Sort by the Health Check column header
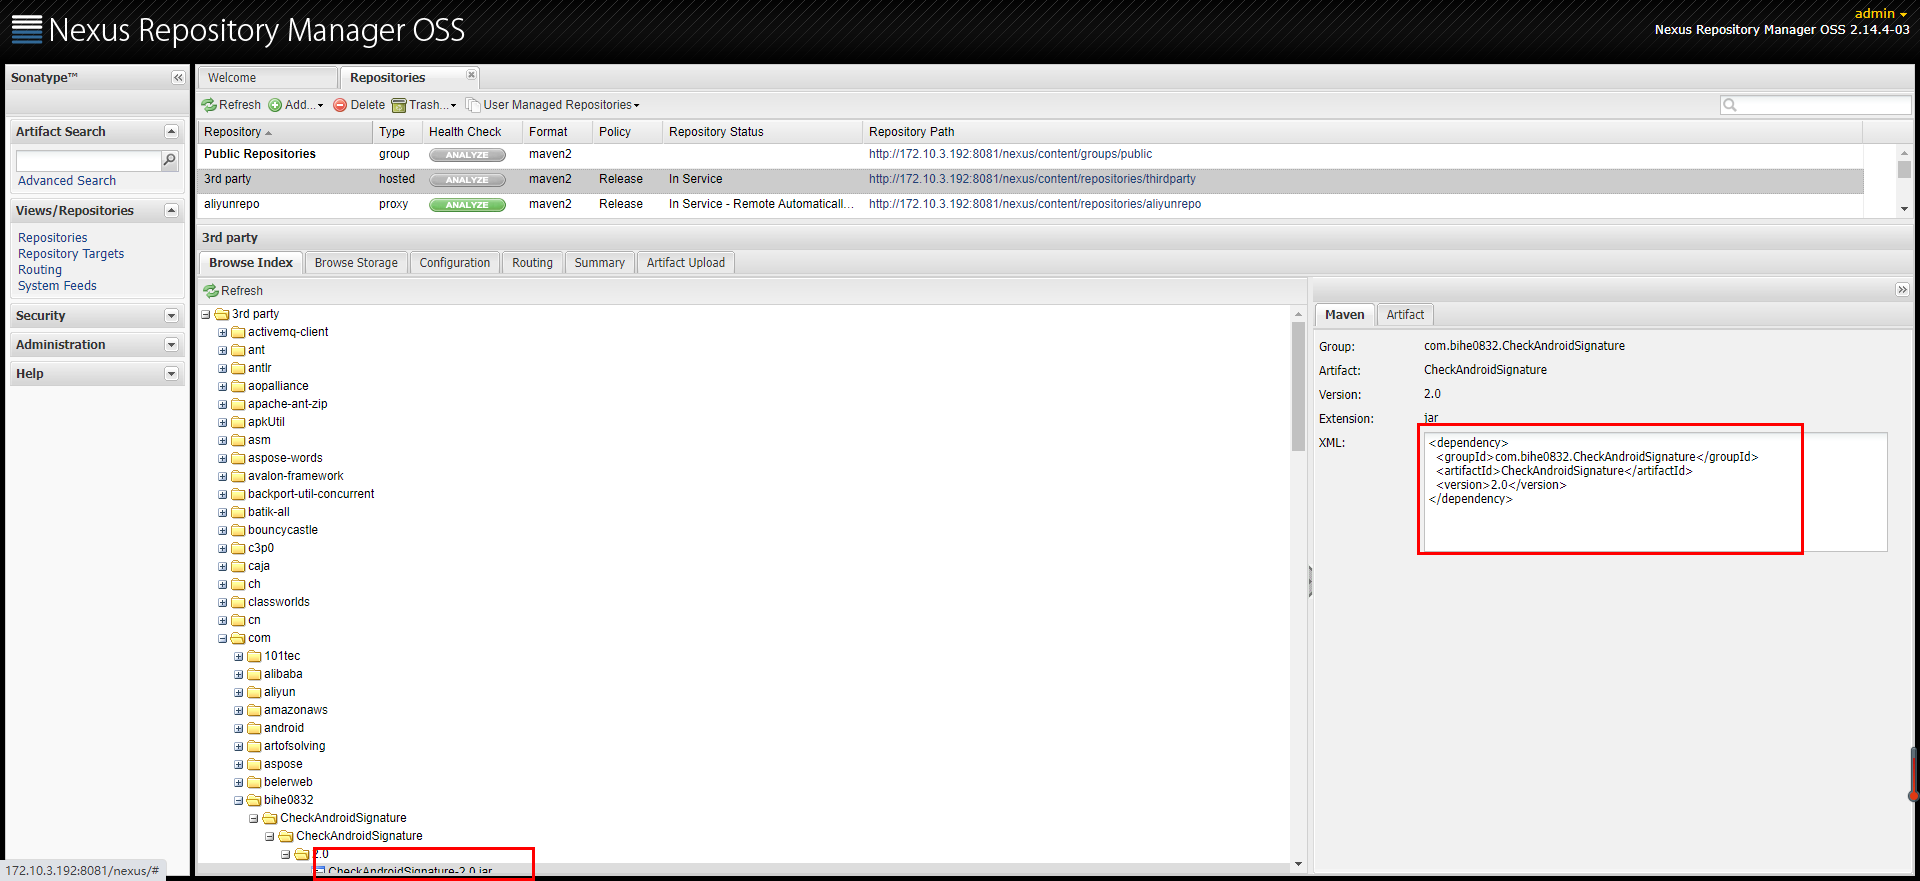The width and height of the screenshot is (1920, 881). 472,132
